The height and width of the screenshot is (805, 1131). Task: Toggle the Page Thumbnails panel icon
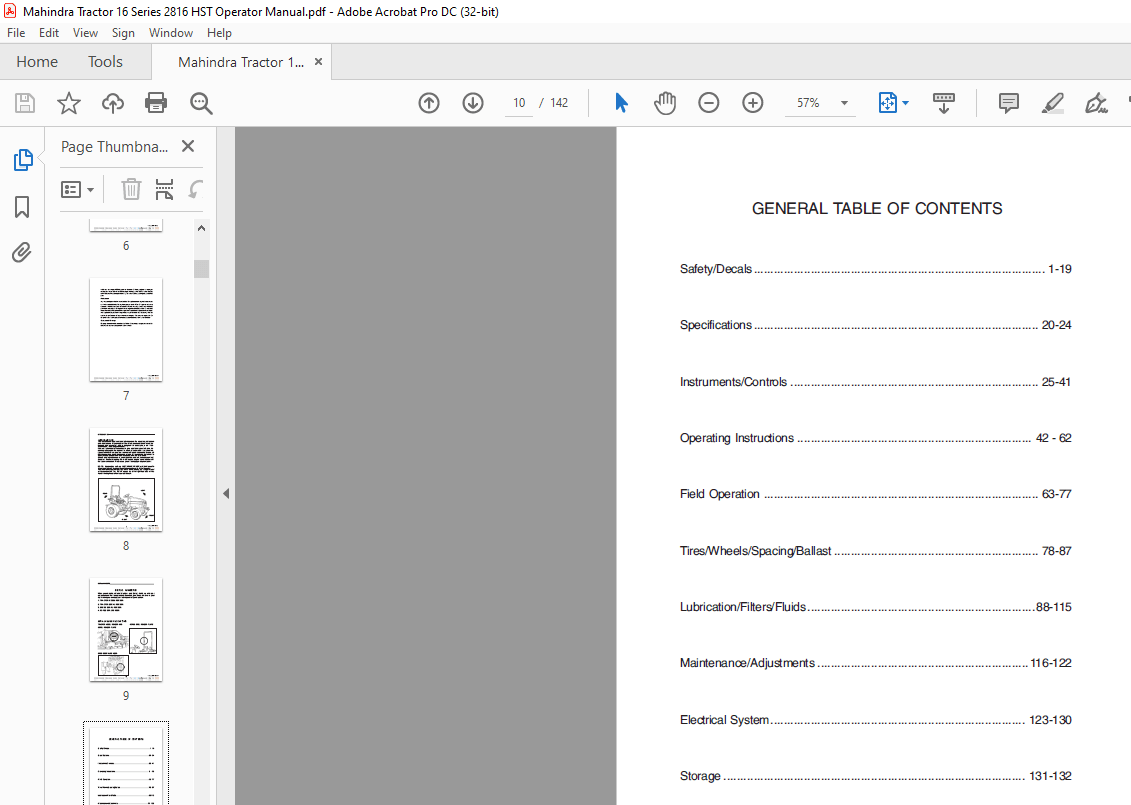click(22, 160)
